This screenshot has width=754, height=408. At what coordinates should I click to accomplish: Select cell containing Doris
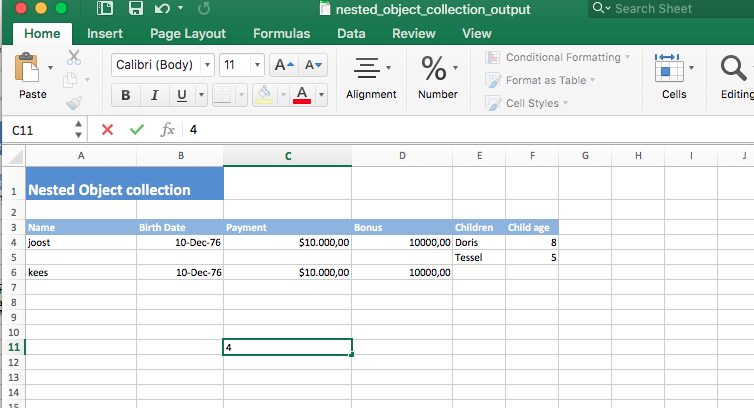pyautogui.click(x=479, y=242)
